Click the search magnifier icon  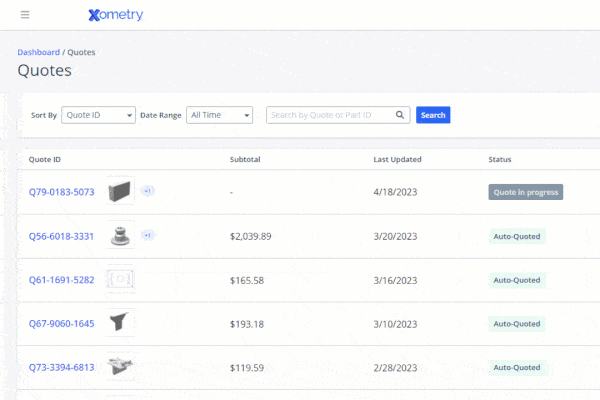coord(400,115)
